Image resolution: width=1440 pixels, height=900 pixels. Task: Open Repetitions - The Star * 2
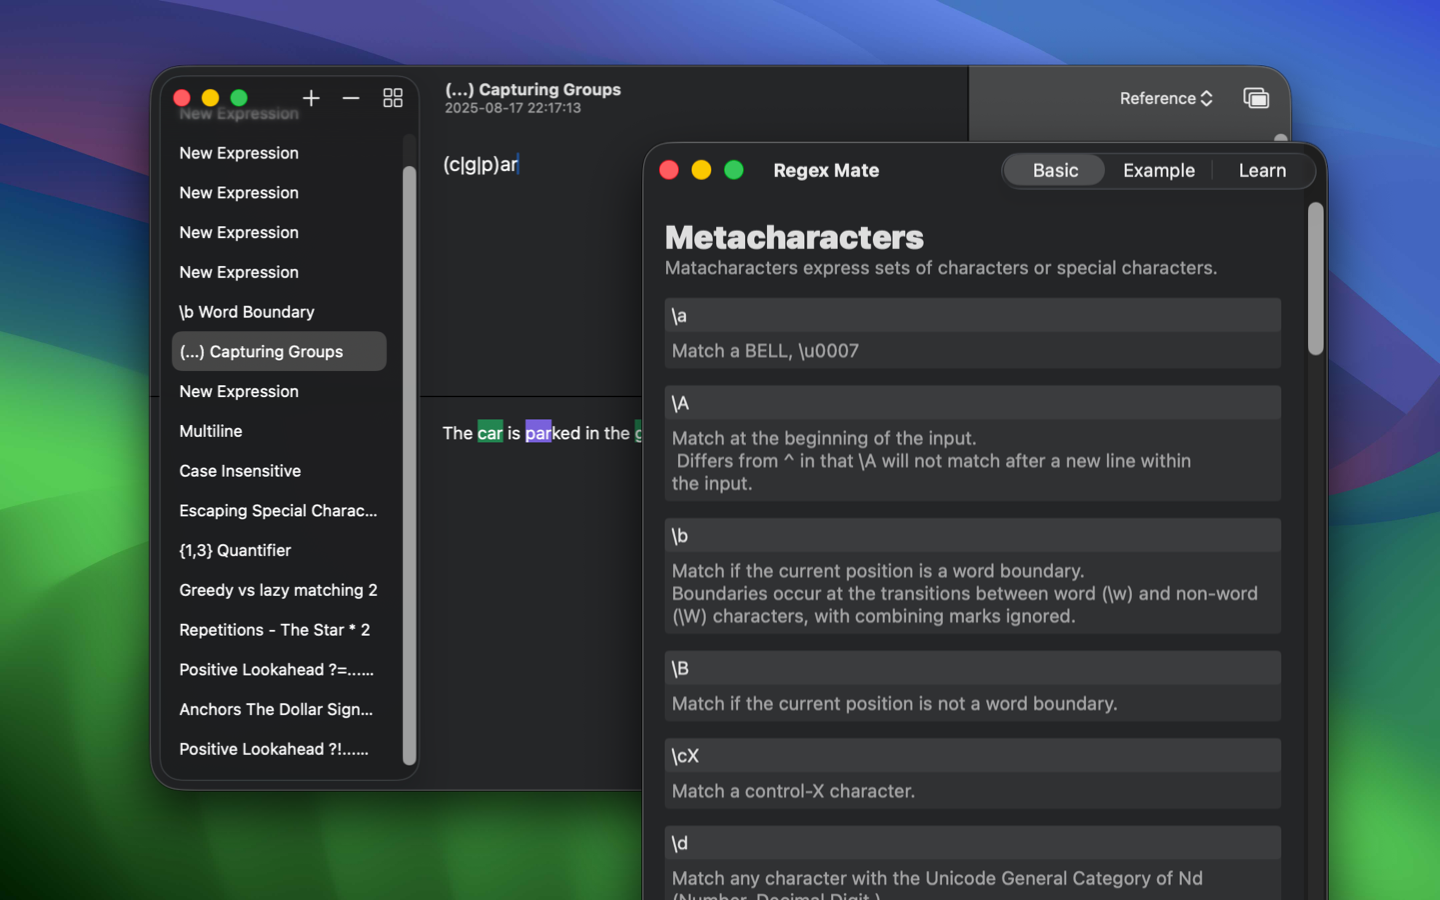pos(280,630)
